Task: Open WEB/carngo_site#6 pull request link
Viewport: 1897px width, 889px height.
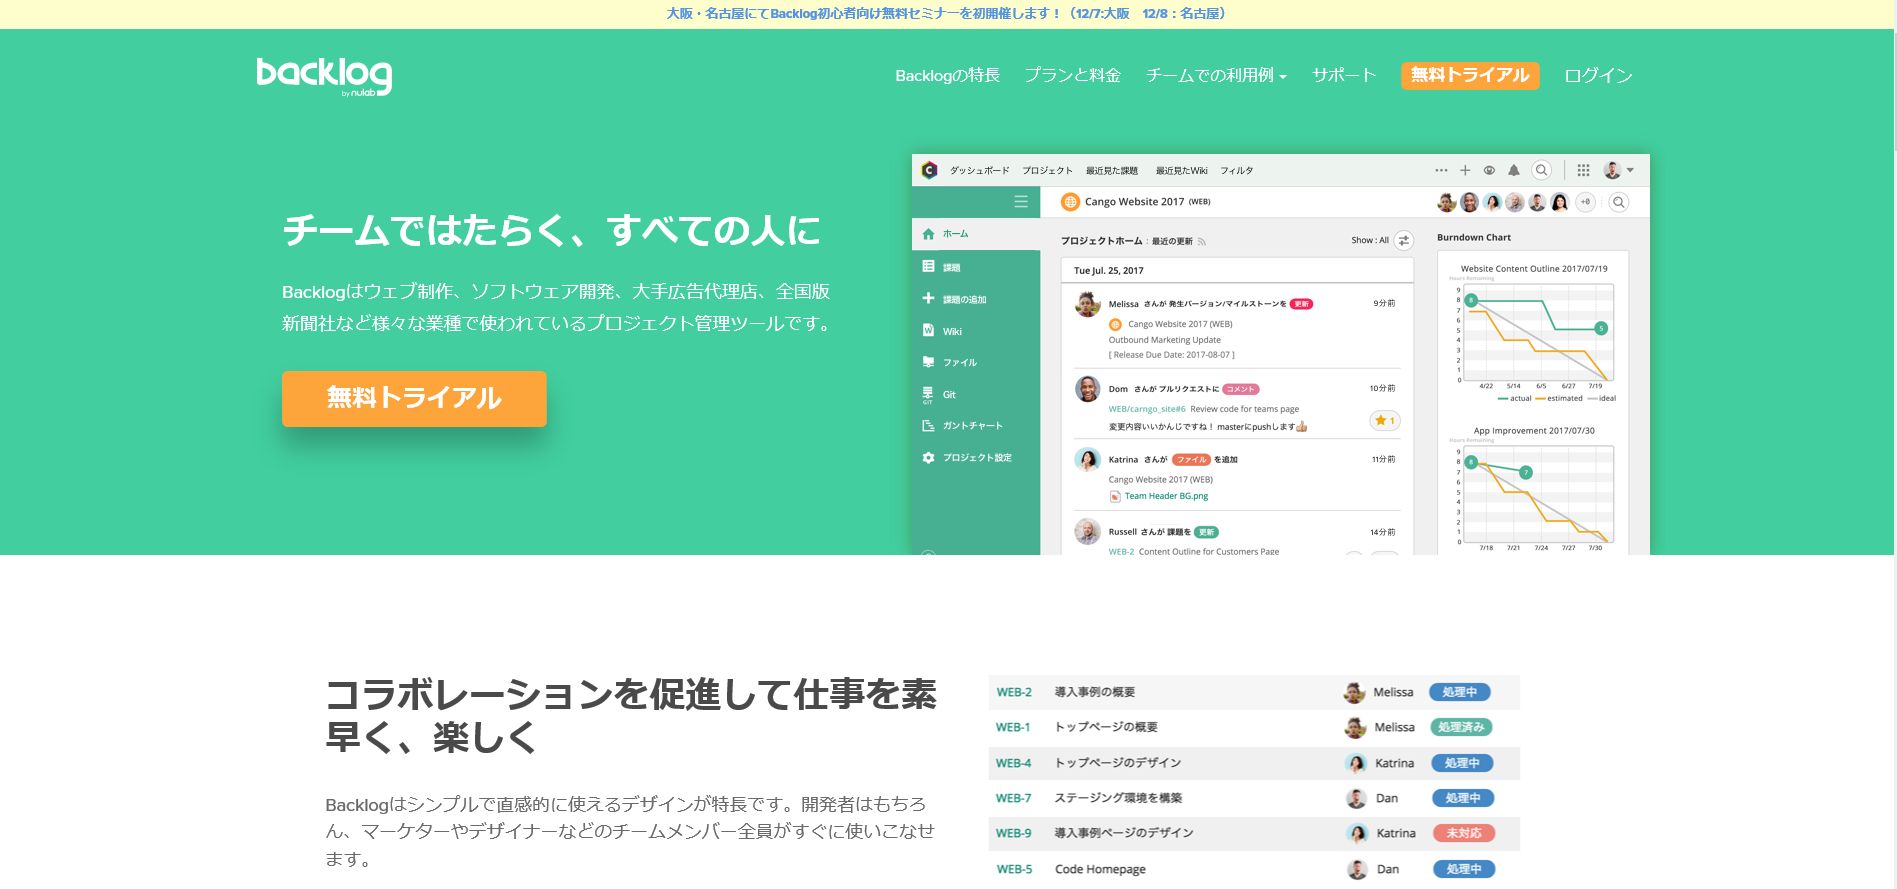Action: pyautogui.click(x=1147, y=409)
